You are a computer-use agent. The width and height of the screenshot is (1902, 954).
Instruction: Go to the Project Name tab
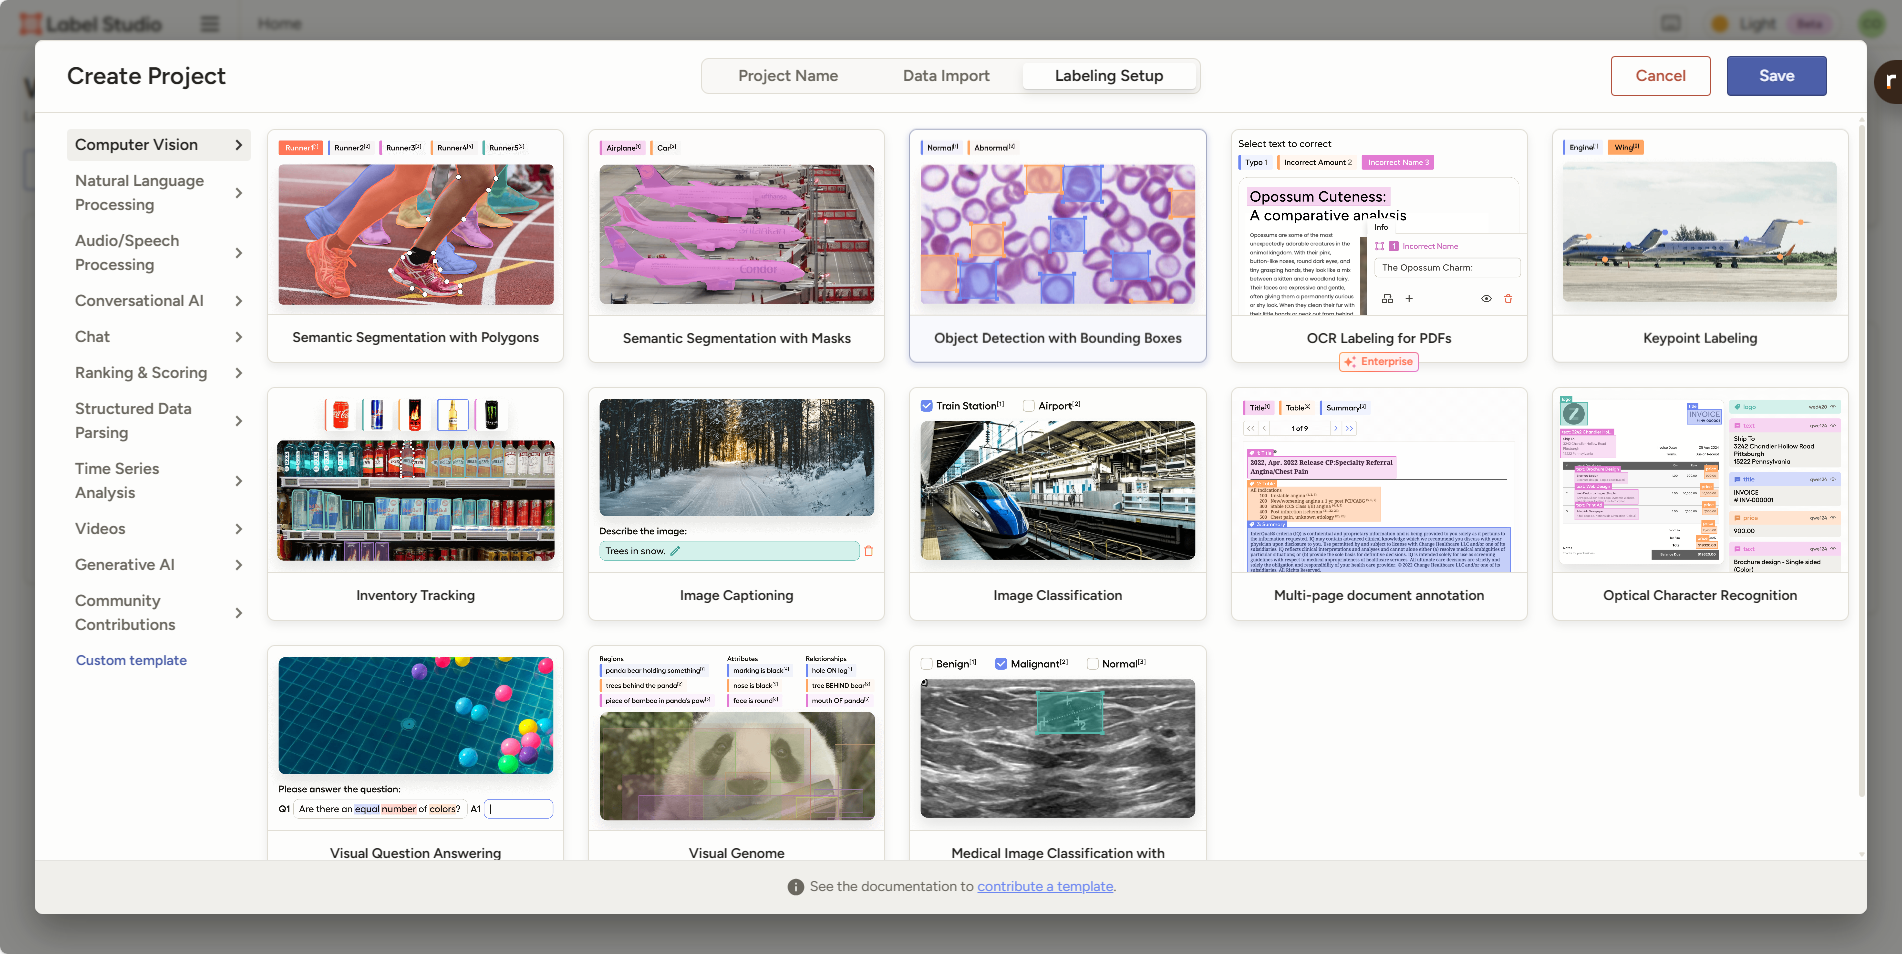pos(788,76)
